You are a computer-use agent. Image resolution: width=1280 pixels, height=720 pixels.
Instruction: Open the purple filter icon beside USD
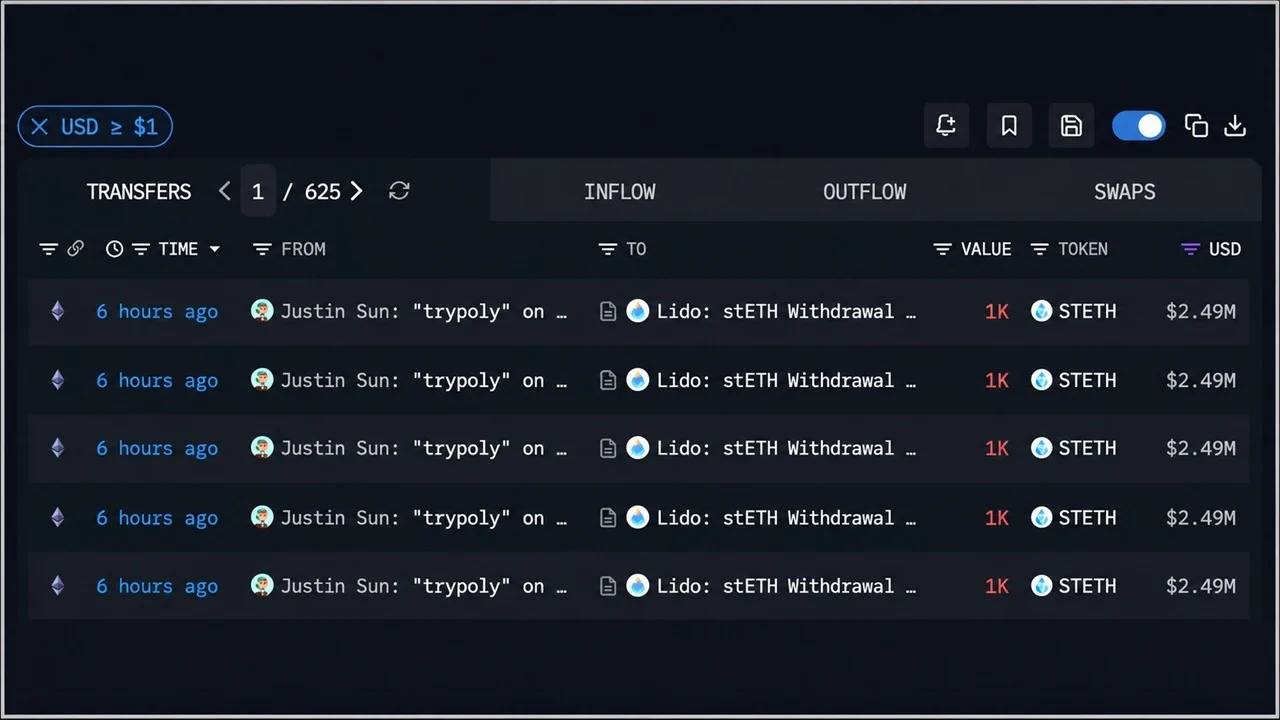[1190, 249]
